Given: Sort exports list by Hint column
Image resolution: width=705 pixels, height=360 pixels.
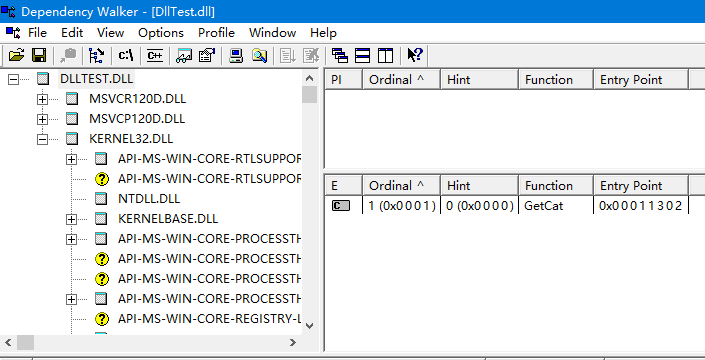Looking at the screenshot, I should 480,186.
